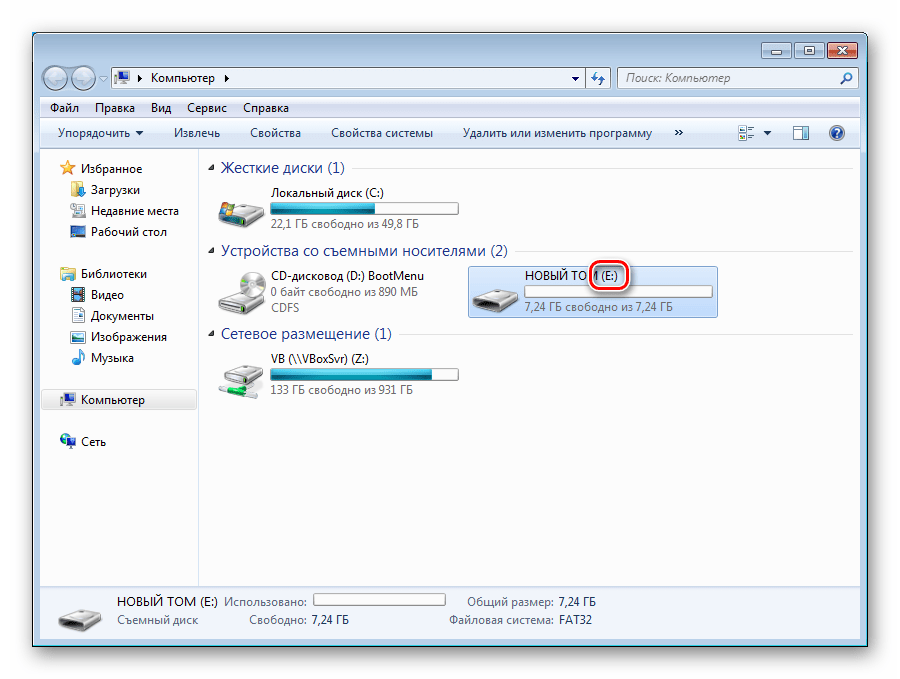The height and width of the screenshot is (679, 900).
Task: Select the Local Disk (C:) drive icon
Action: click(x=243, y=209)
